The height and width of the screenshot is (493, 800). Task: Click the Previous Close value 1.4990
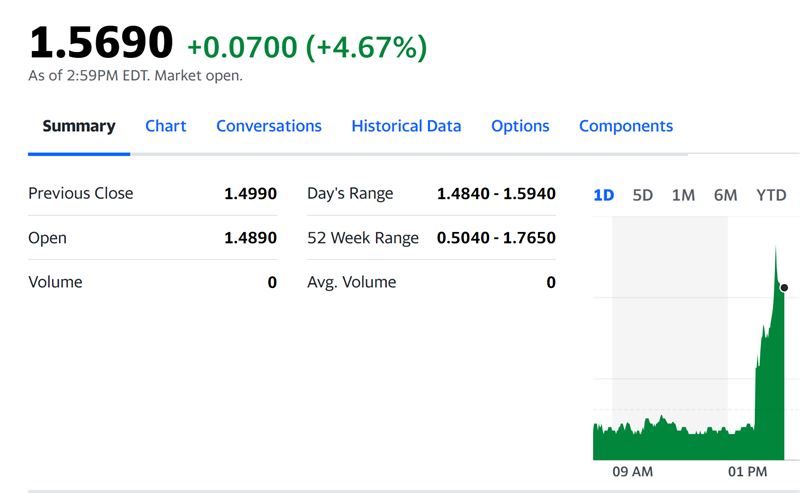point(251,193)
